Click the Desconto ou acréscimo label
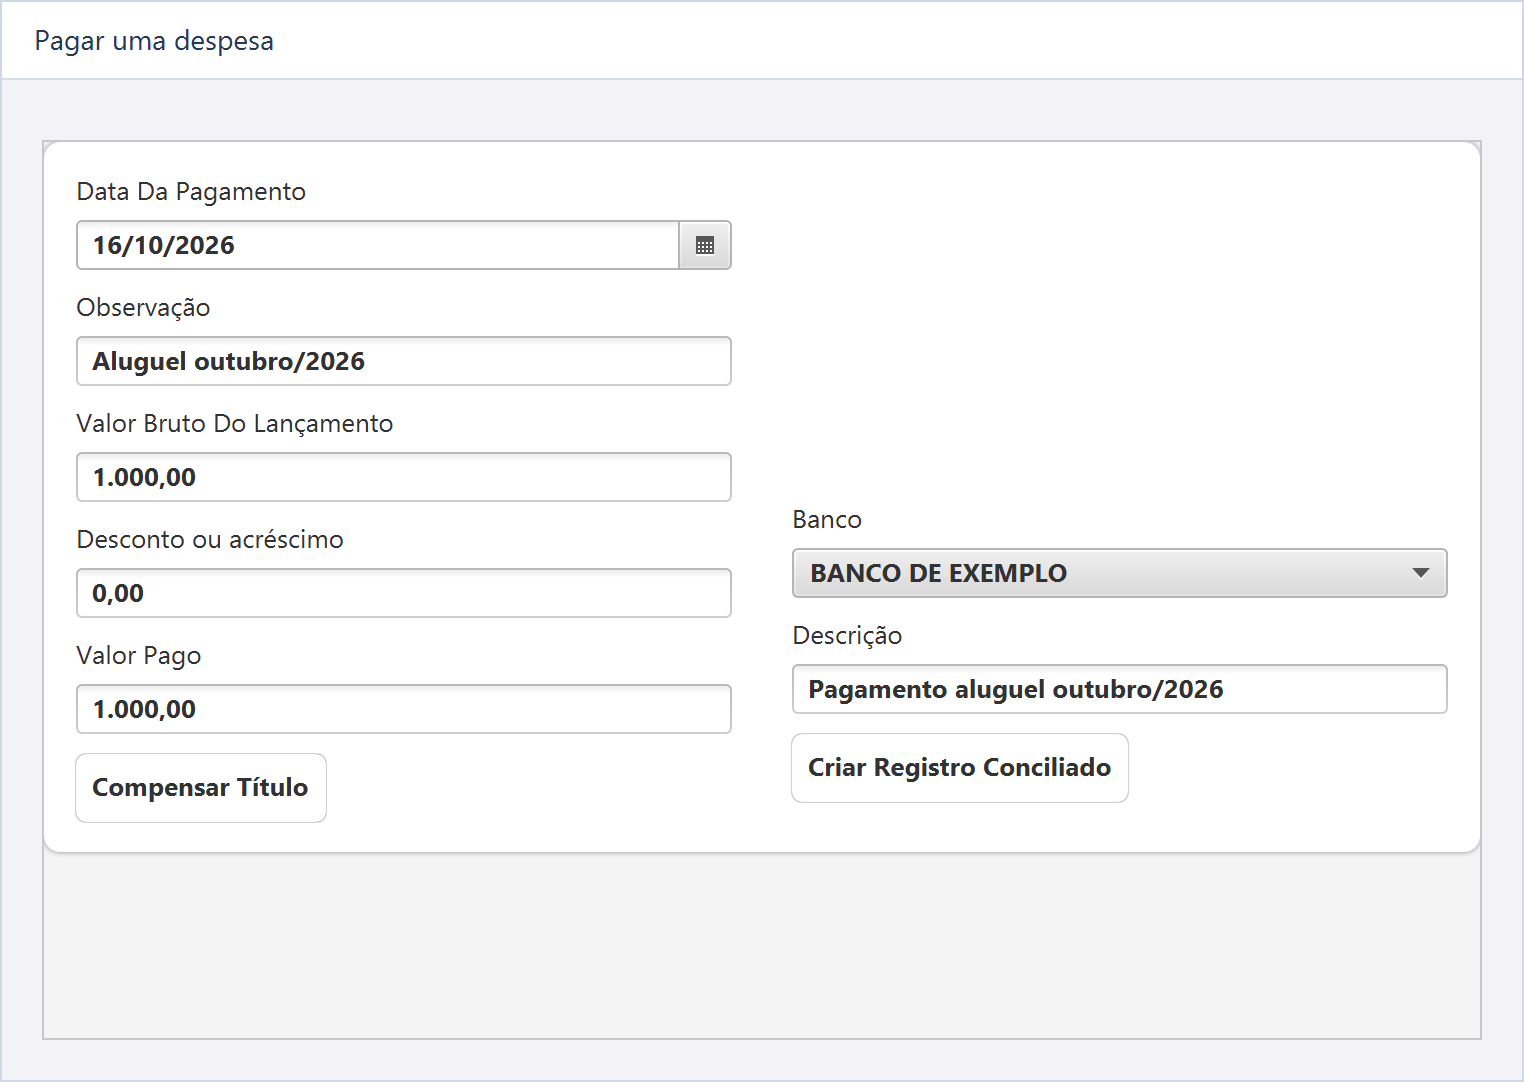1524x1082 pixels. tap(210, 539)
